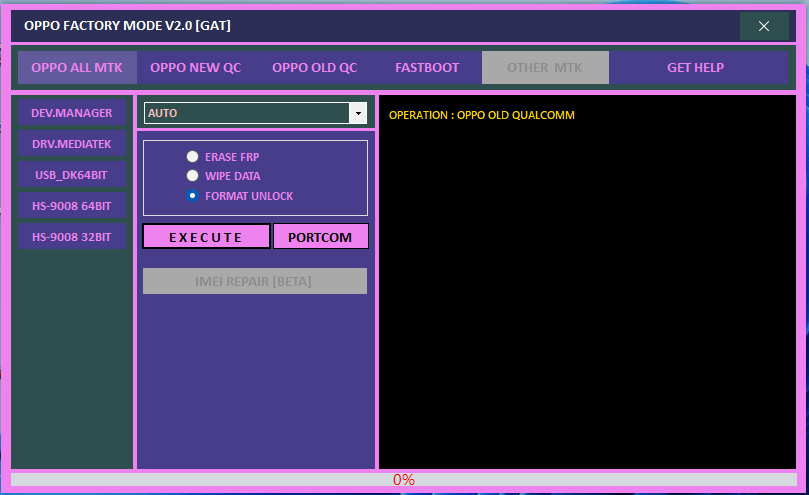Choose the HS-9008 32BIT driver button

click(x=72, y=237)
